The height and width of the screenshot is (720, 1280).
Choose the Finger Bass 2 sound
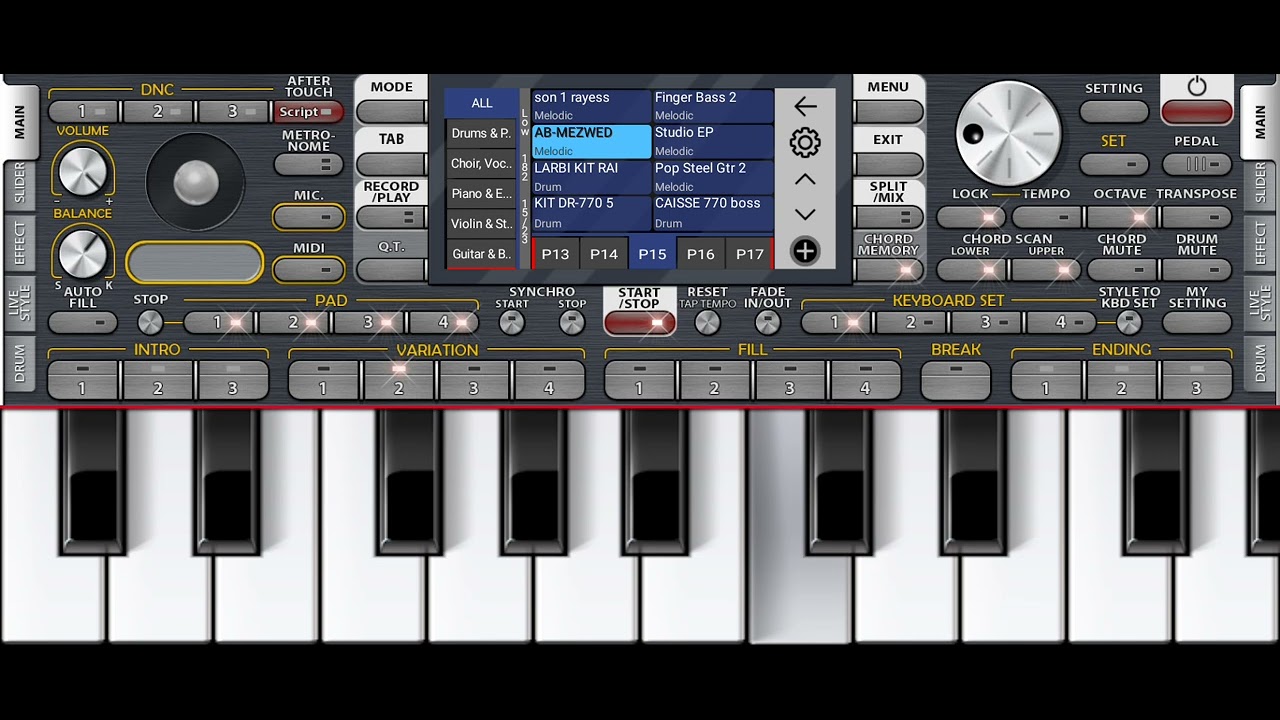(713, 106)
